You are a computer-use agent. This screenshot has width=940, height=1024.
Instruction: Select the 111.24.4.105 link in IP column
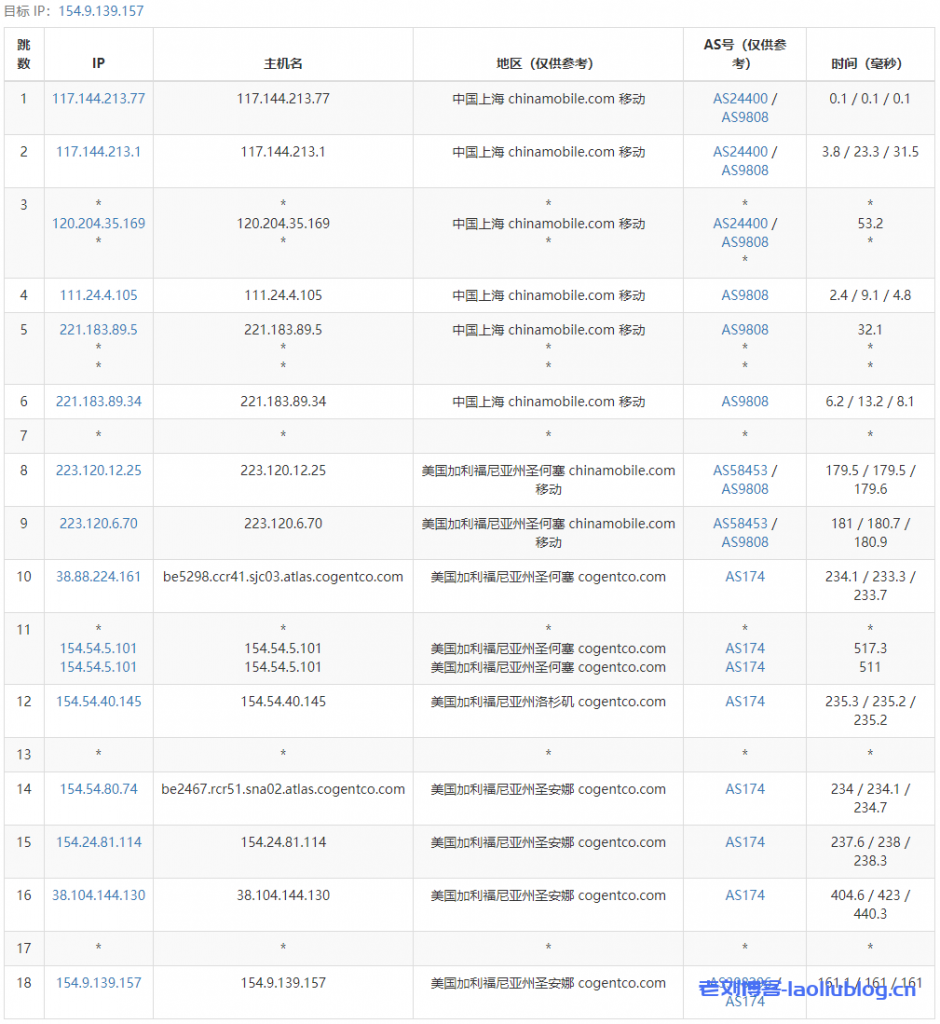point(98,295)
